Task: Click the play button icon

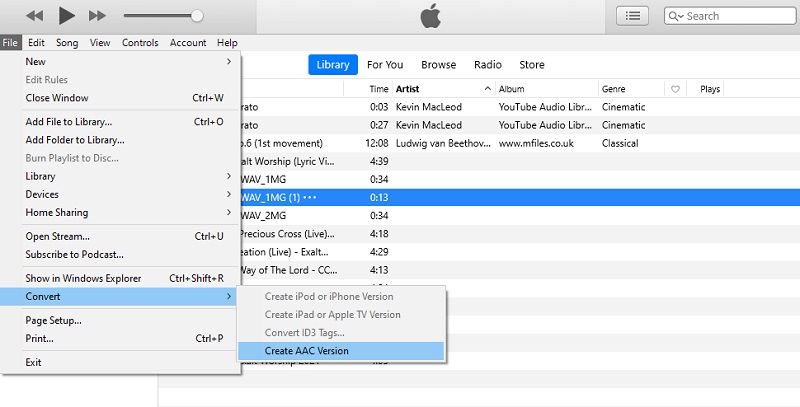Action: coord(67,16)
